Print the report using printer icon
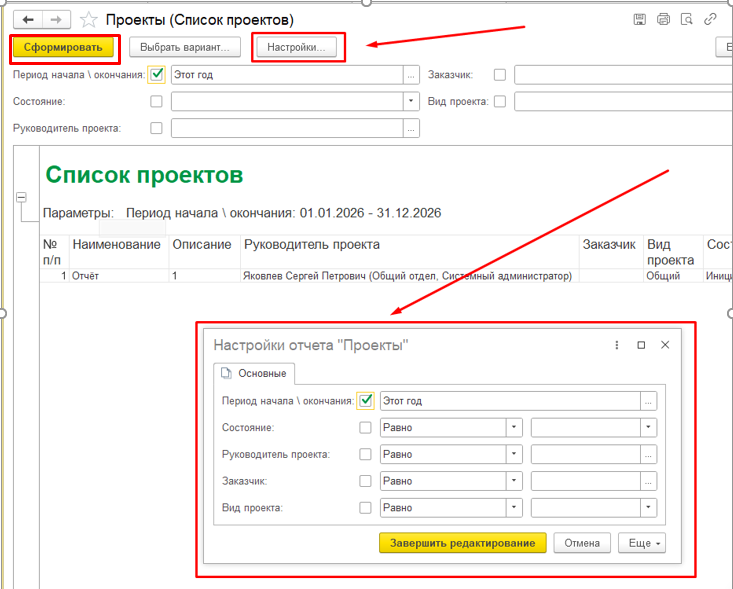 pos(663,19)
